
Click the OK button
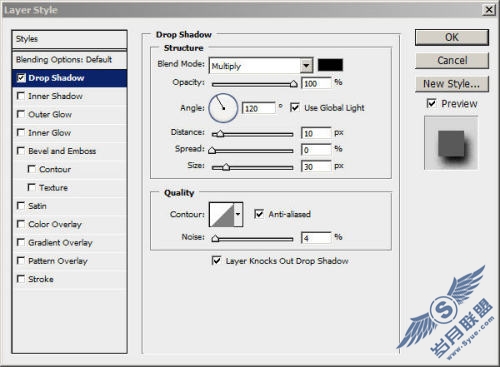tap(452, 37)
